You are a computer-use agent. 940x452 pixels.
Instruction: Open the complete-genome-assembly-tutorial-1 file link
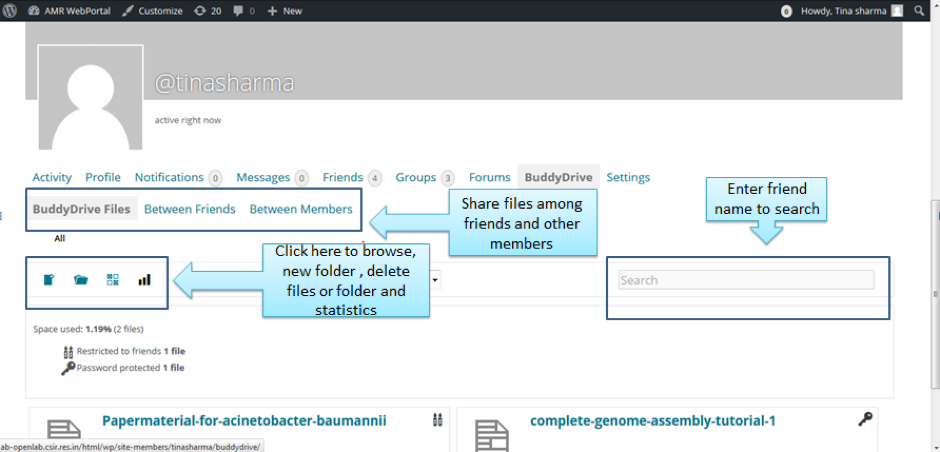tap(652, 421)
